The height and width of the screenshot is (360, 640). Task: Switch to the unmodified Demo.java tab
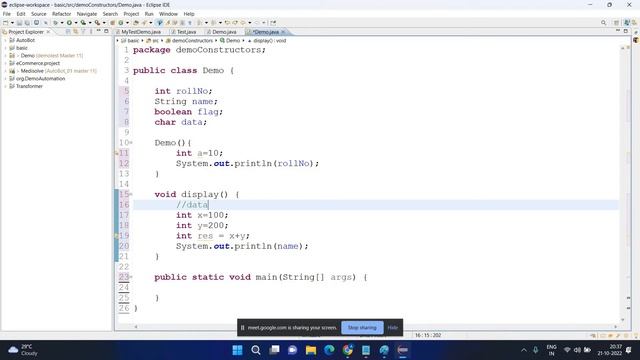click(222, 32)
